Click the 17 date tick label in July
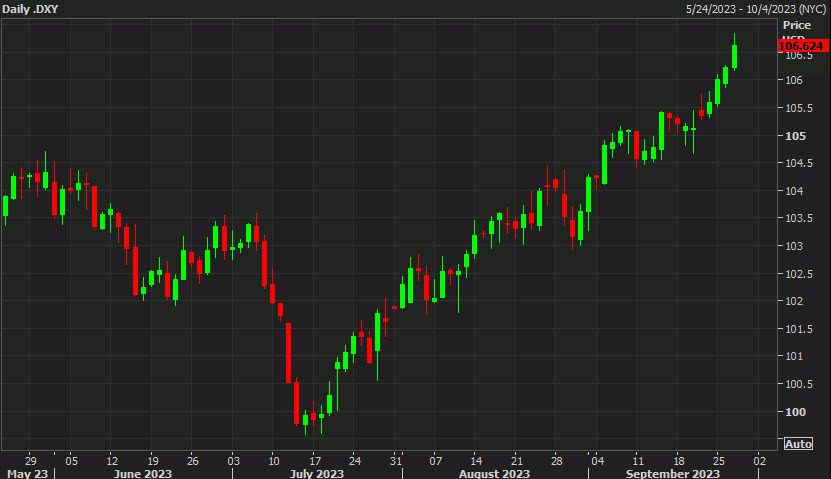831x479 pixels. point(314,460)
